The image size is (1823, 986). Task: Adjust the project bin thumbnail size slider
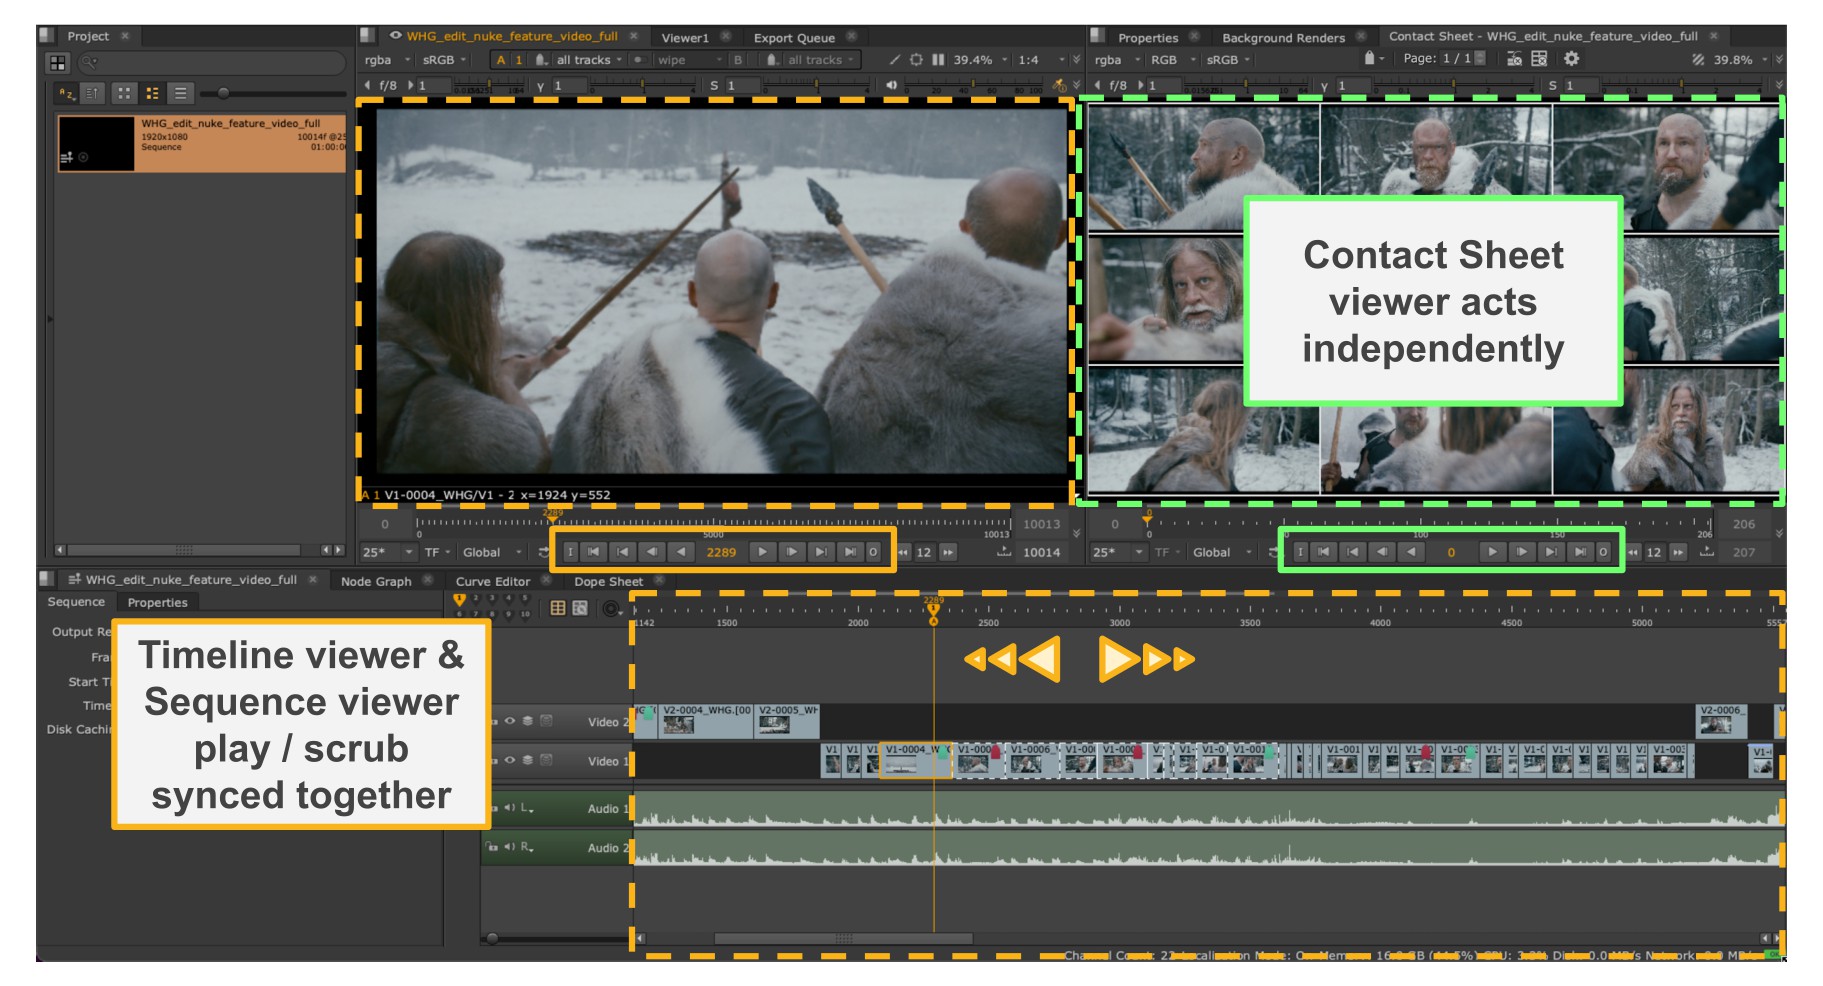coord(223,94)
